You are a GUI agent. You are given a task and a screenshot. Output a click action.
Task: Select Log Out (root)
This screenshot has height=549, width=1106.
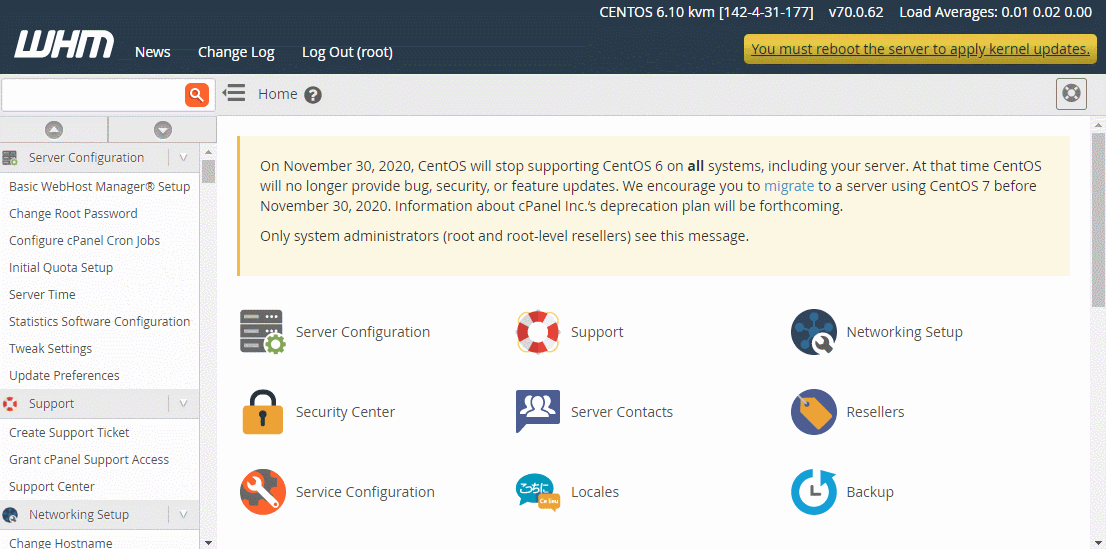(348, 52)
